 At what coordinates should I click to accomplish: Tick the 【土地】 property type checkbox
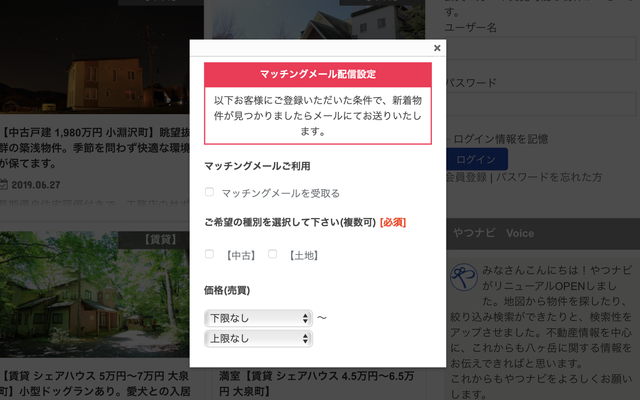point(273,254)
